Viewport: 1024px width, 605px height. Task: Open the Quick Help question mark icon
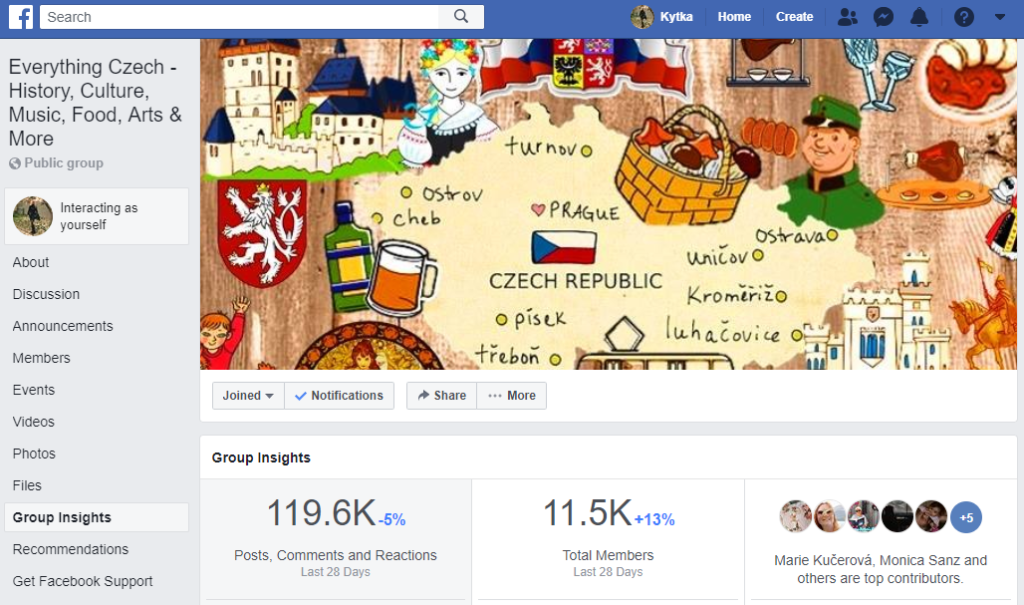point(964,17)
